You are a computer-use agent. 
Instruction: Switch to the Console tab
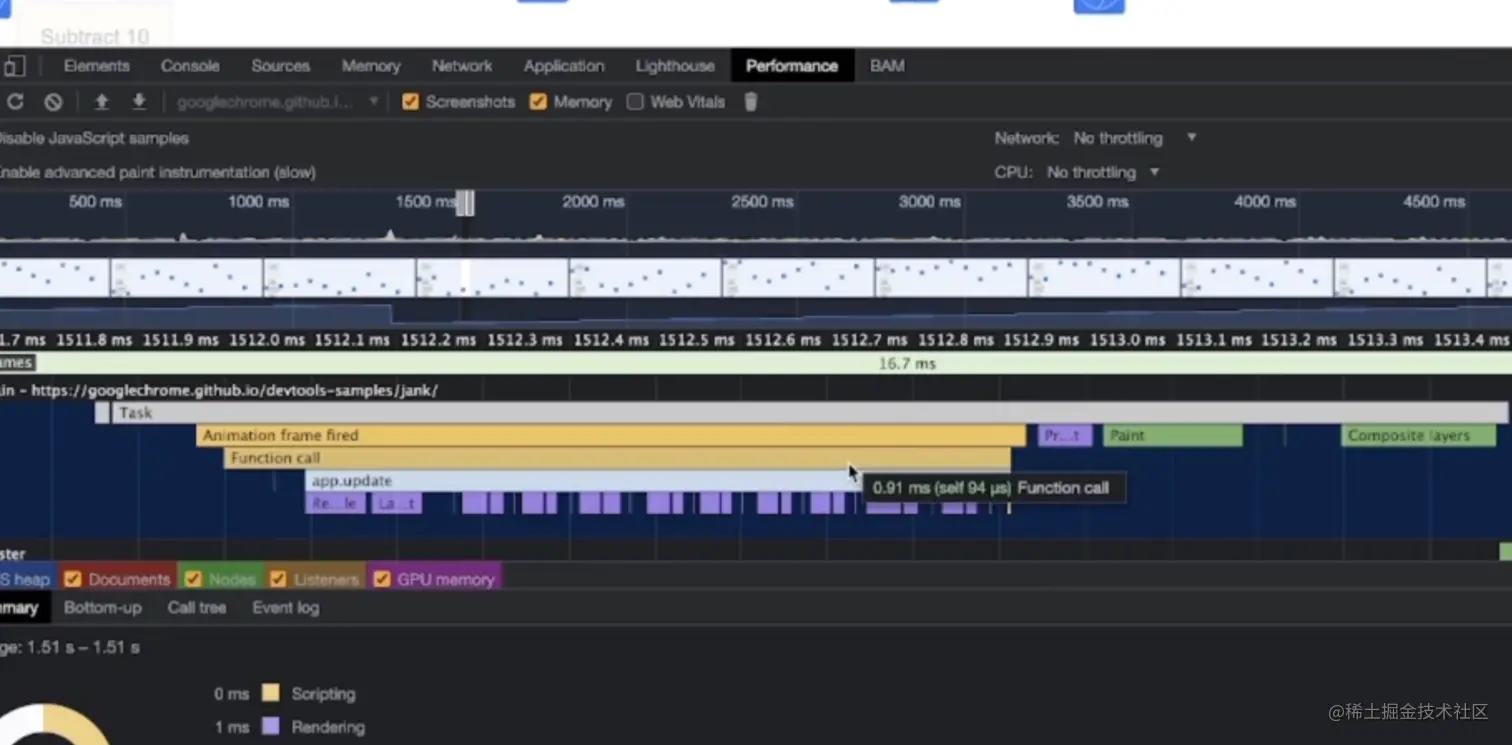[x=190, y=66]
